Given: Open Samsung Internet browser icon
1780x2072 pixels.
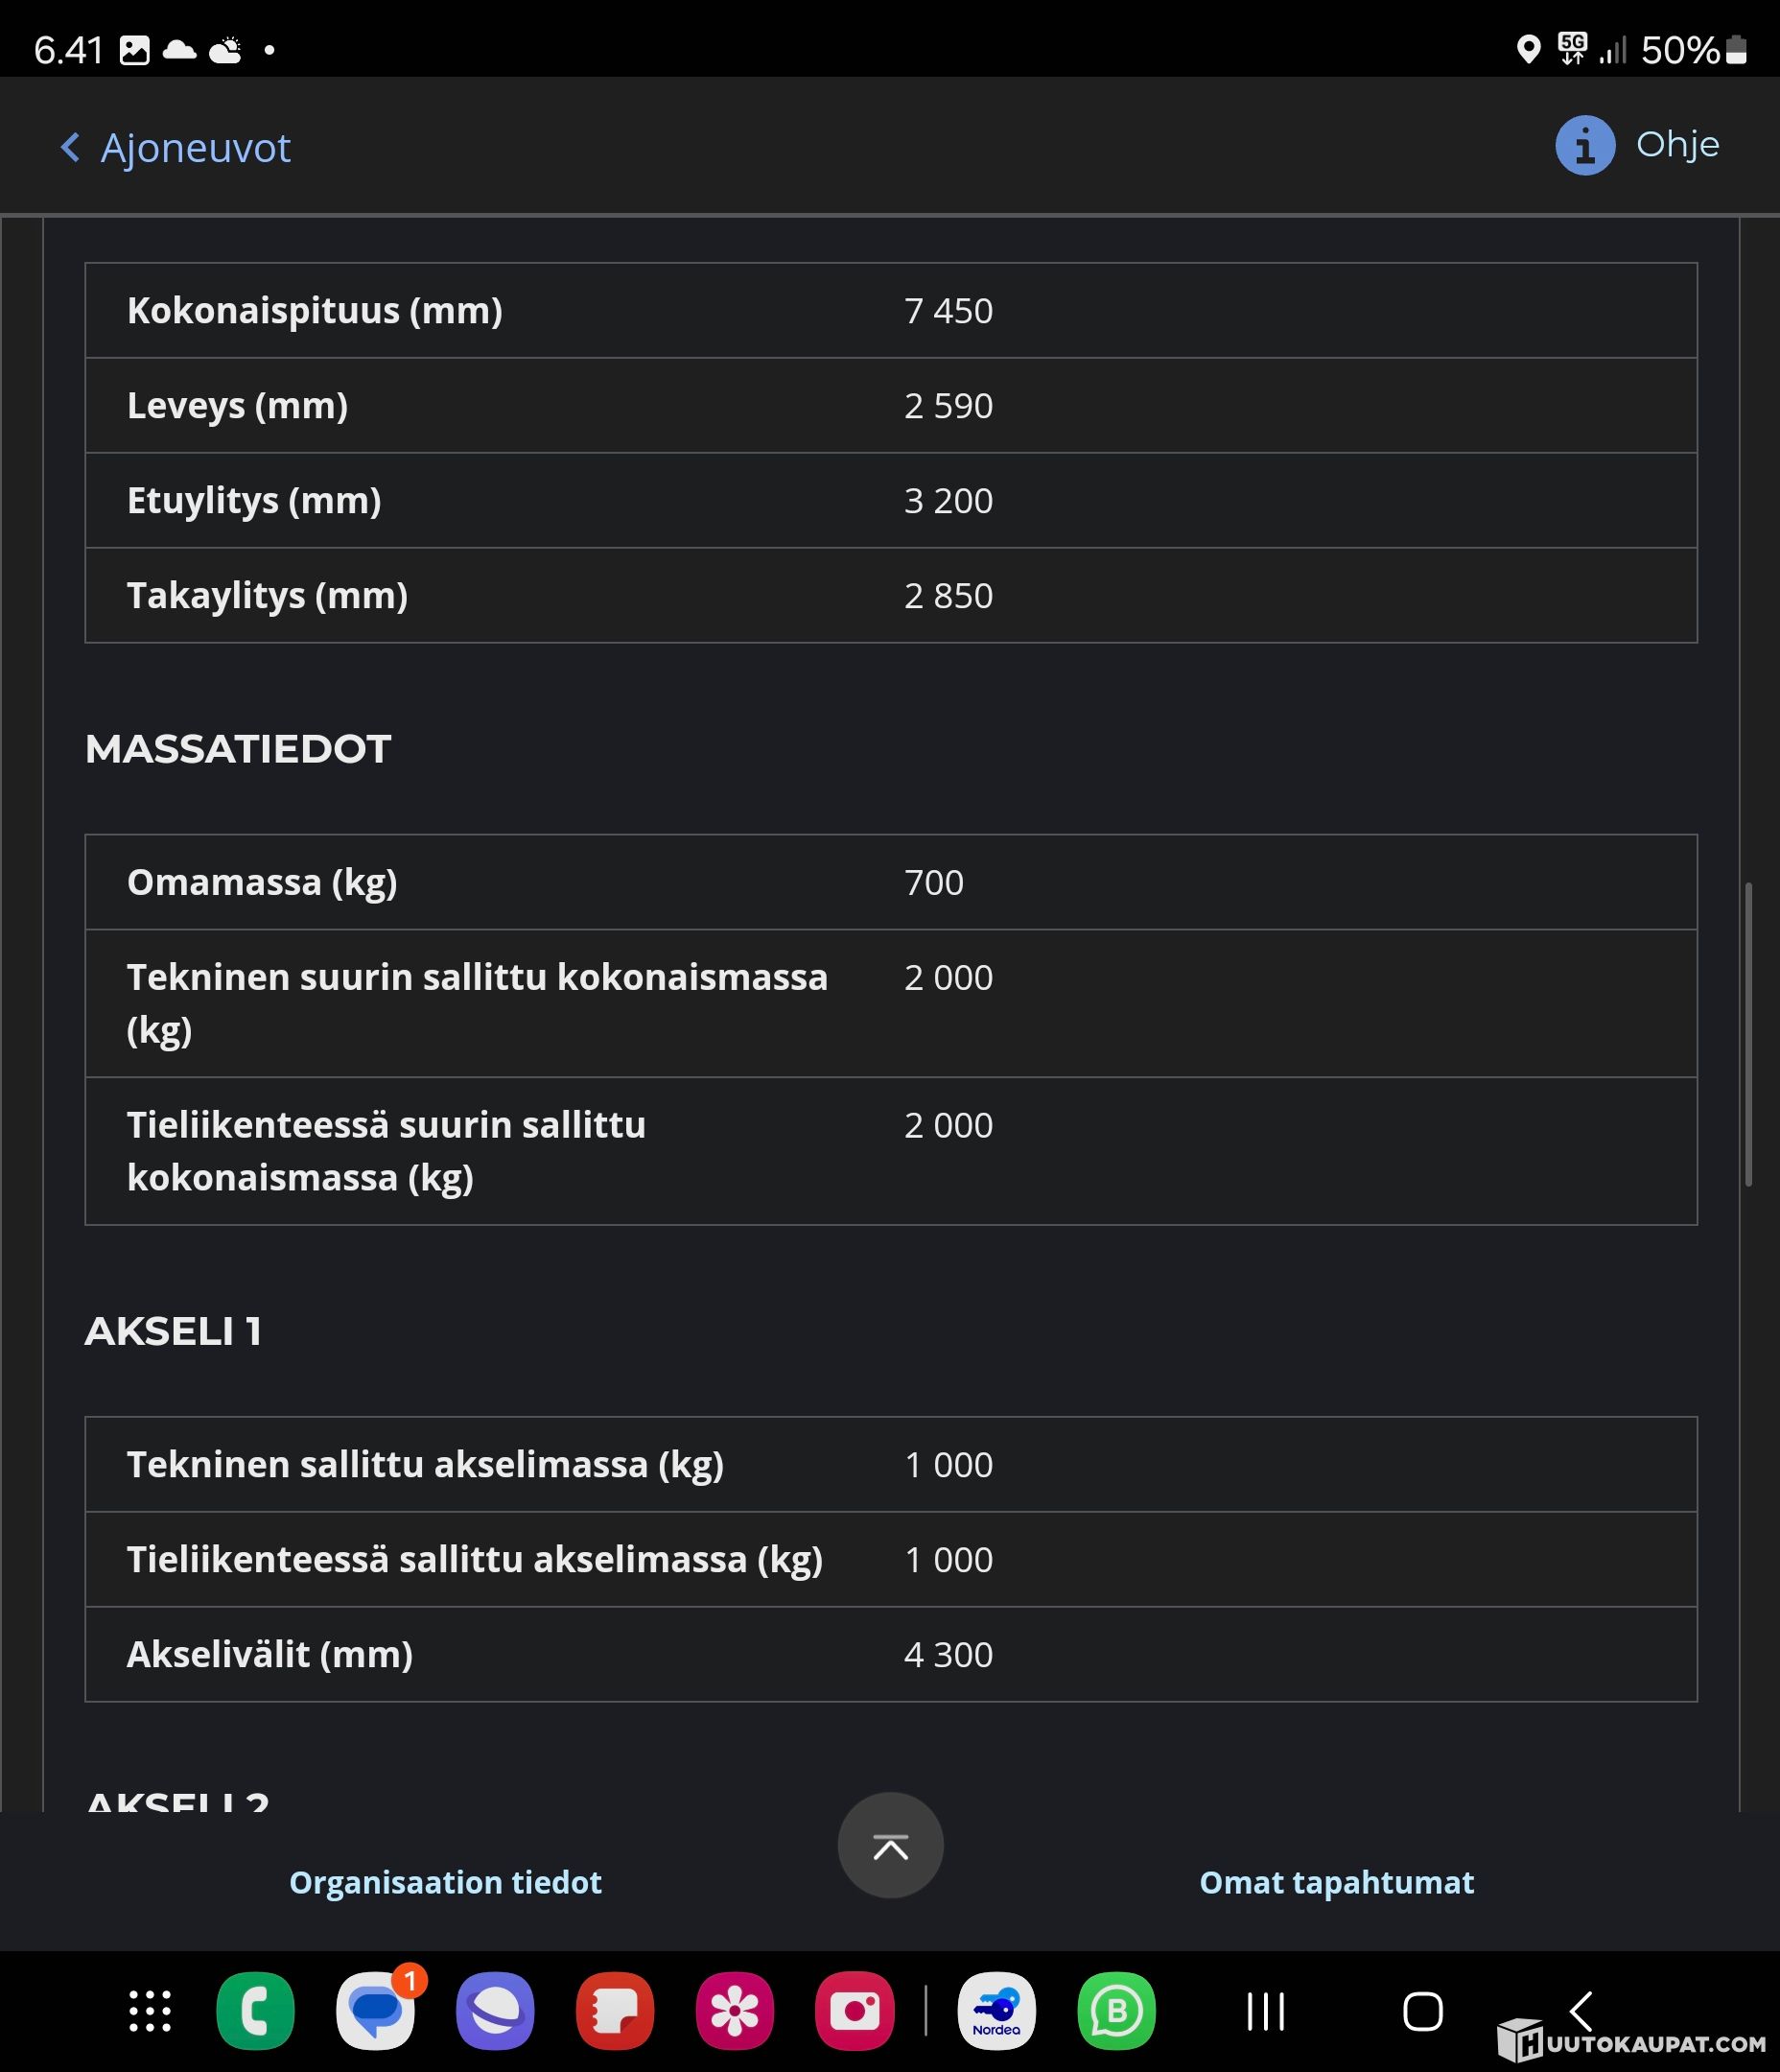Looking at the screenshot, I should pos(495,2011).
